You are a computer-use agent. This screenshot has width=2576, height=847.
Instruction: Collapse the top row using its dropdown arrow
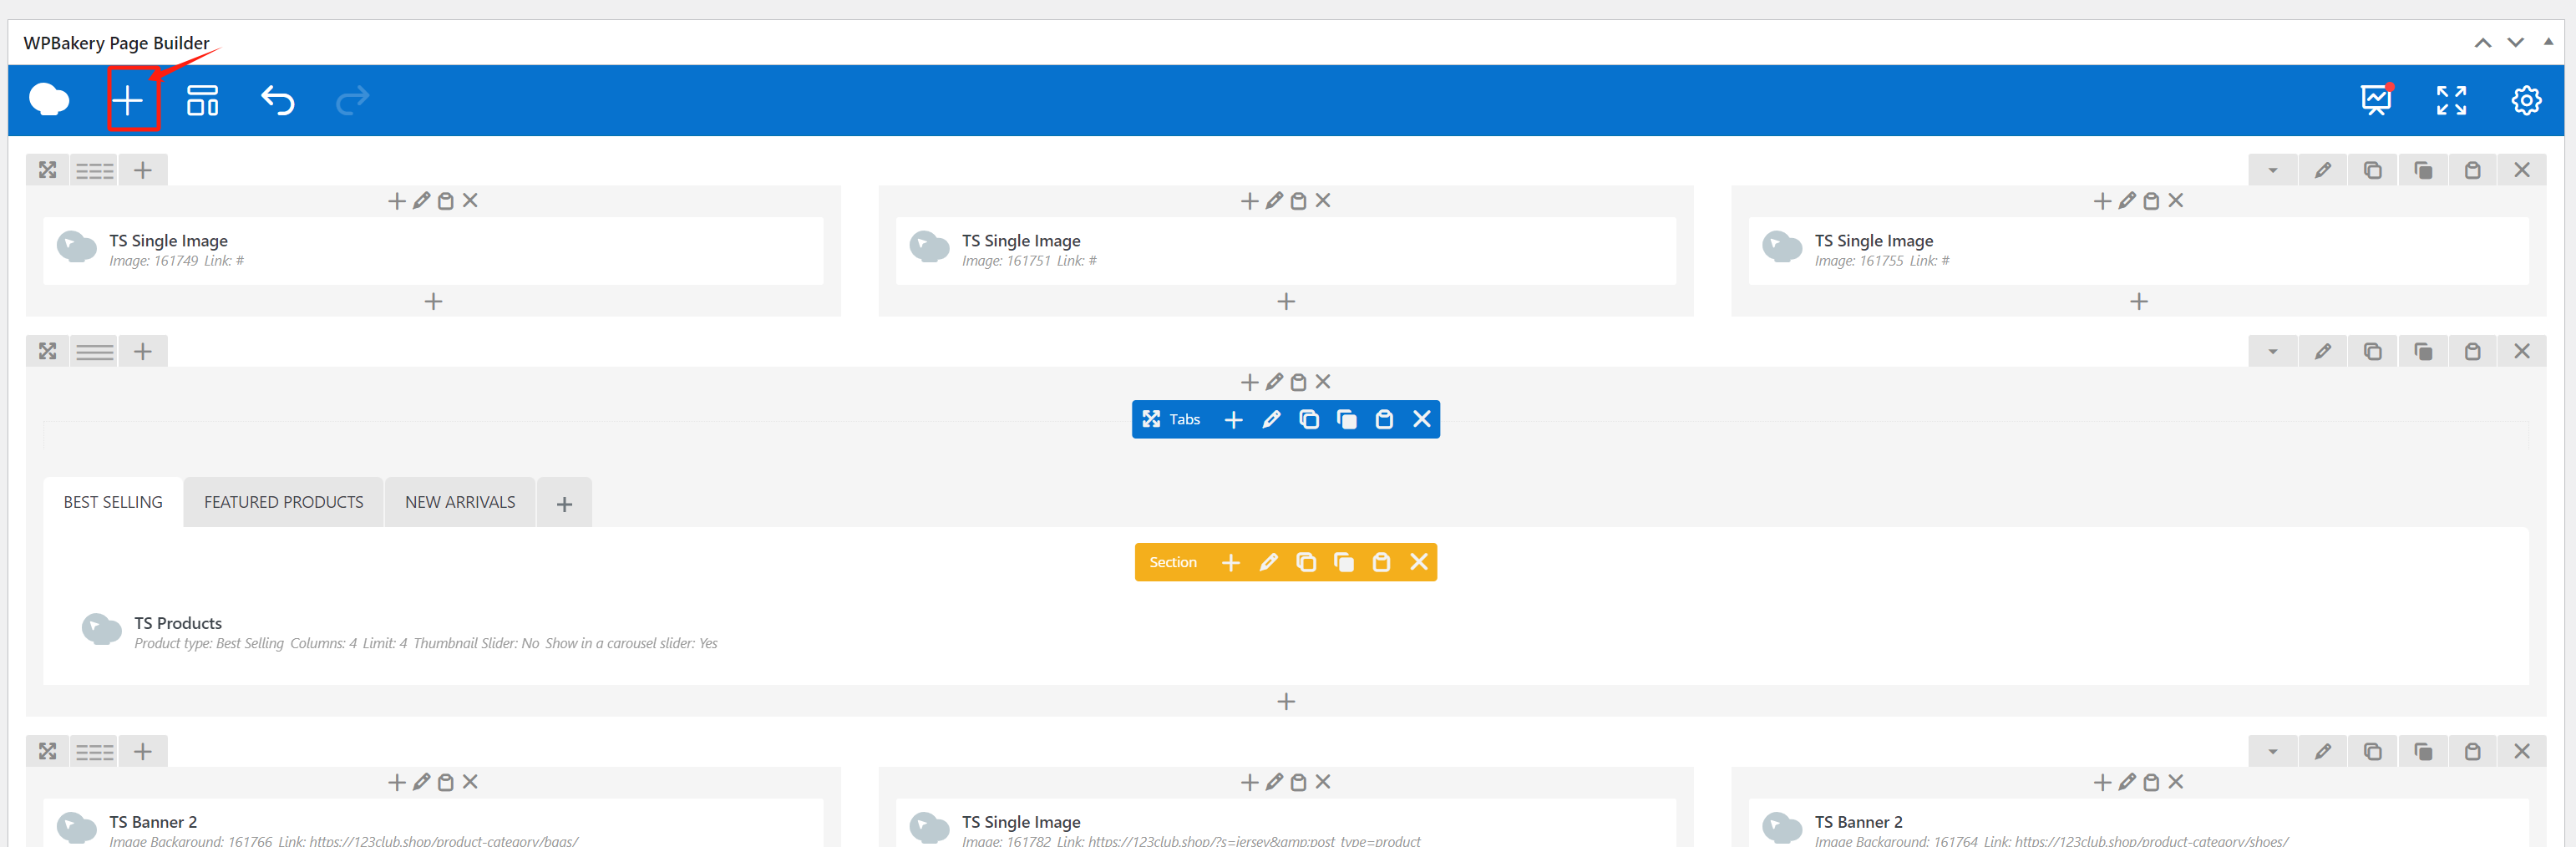coord(2272,169)
